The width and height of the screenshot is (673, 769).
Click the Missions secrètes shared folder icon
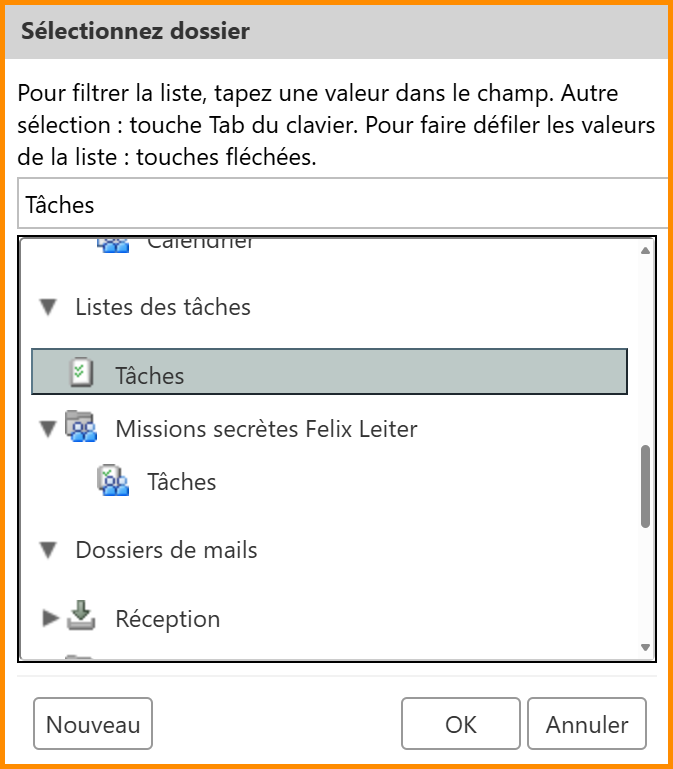pyautogui.click(x=80, y=428)
